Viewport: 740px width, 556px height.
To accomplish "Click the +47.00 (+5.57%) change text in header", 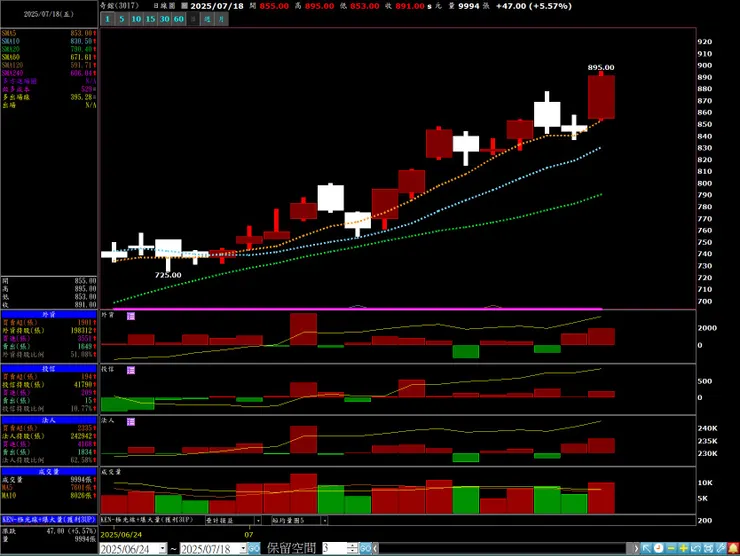I will coord(534,6).
